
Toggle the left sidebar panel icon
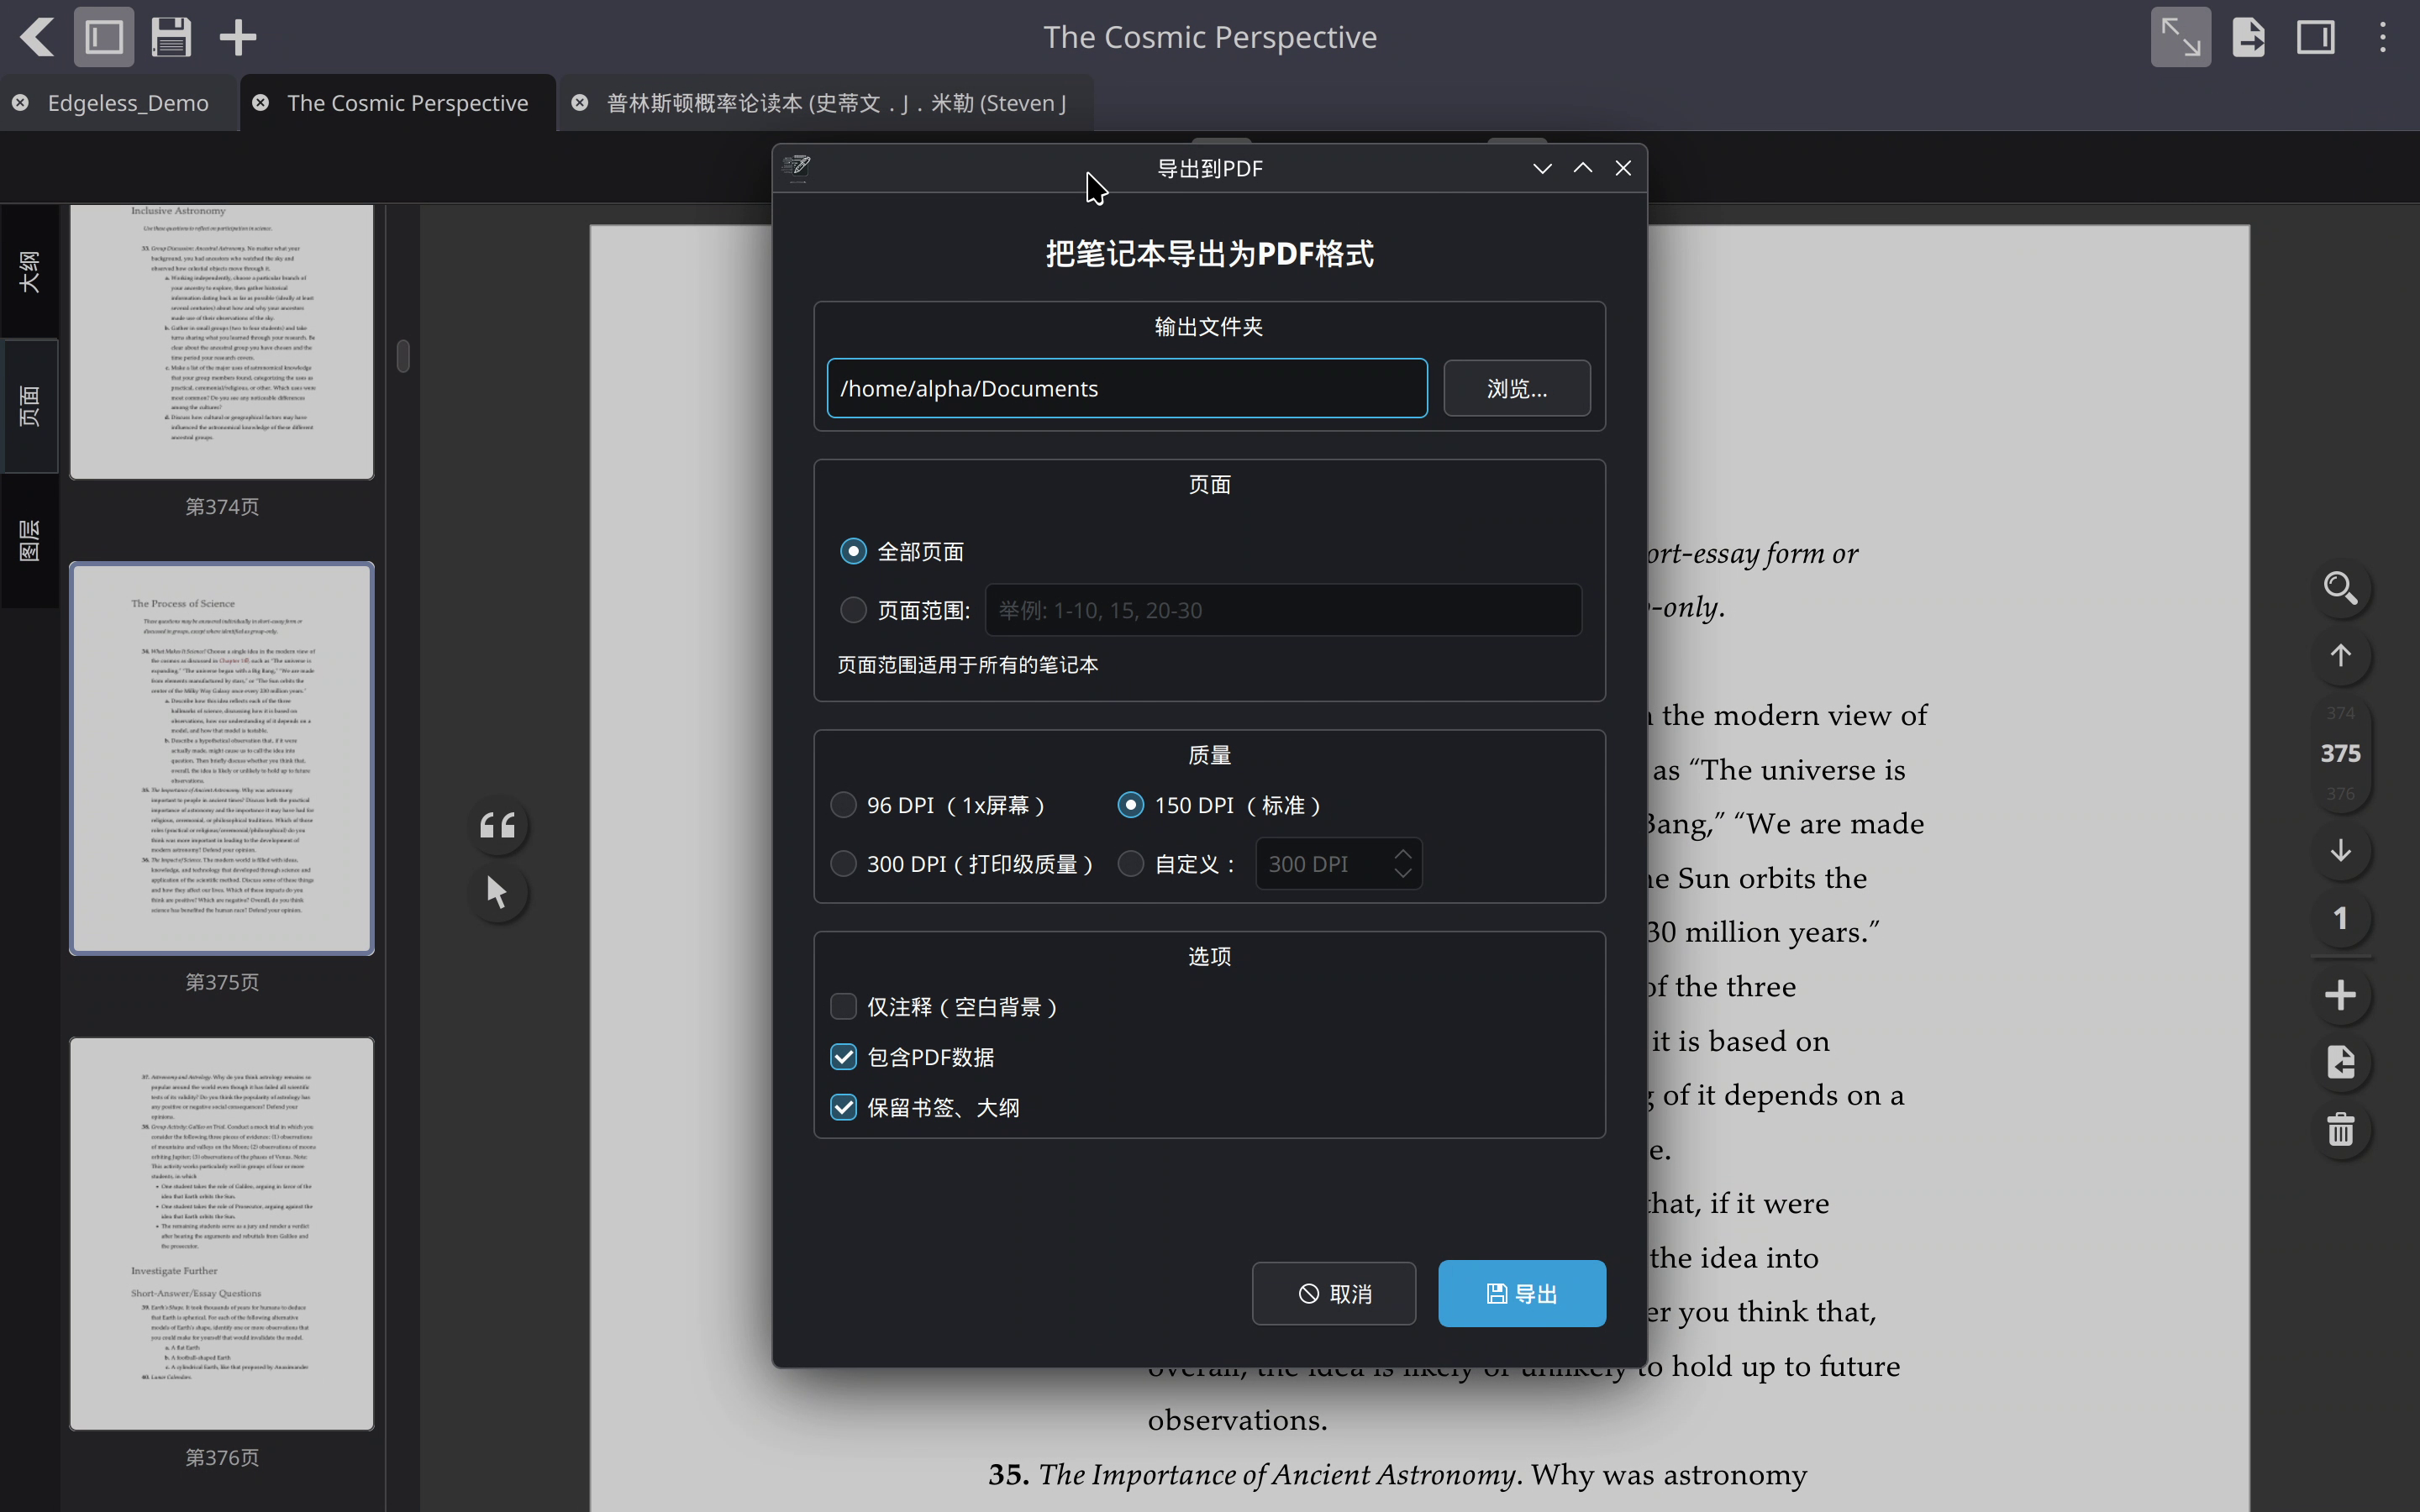tap(104, 37)
